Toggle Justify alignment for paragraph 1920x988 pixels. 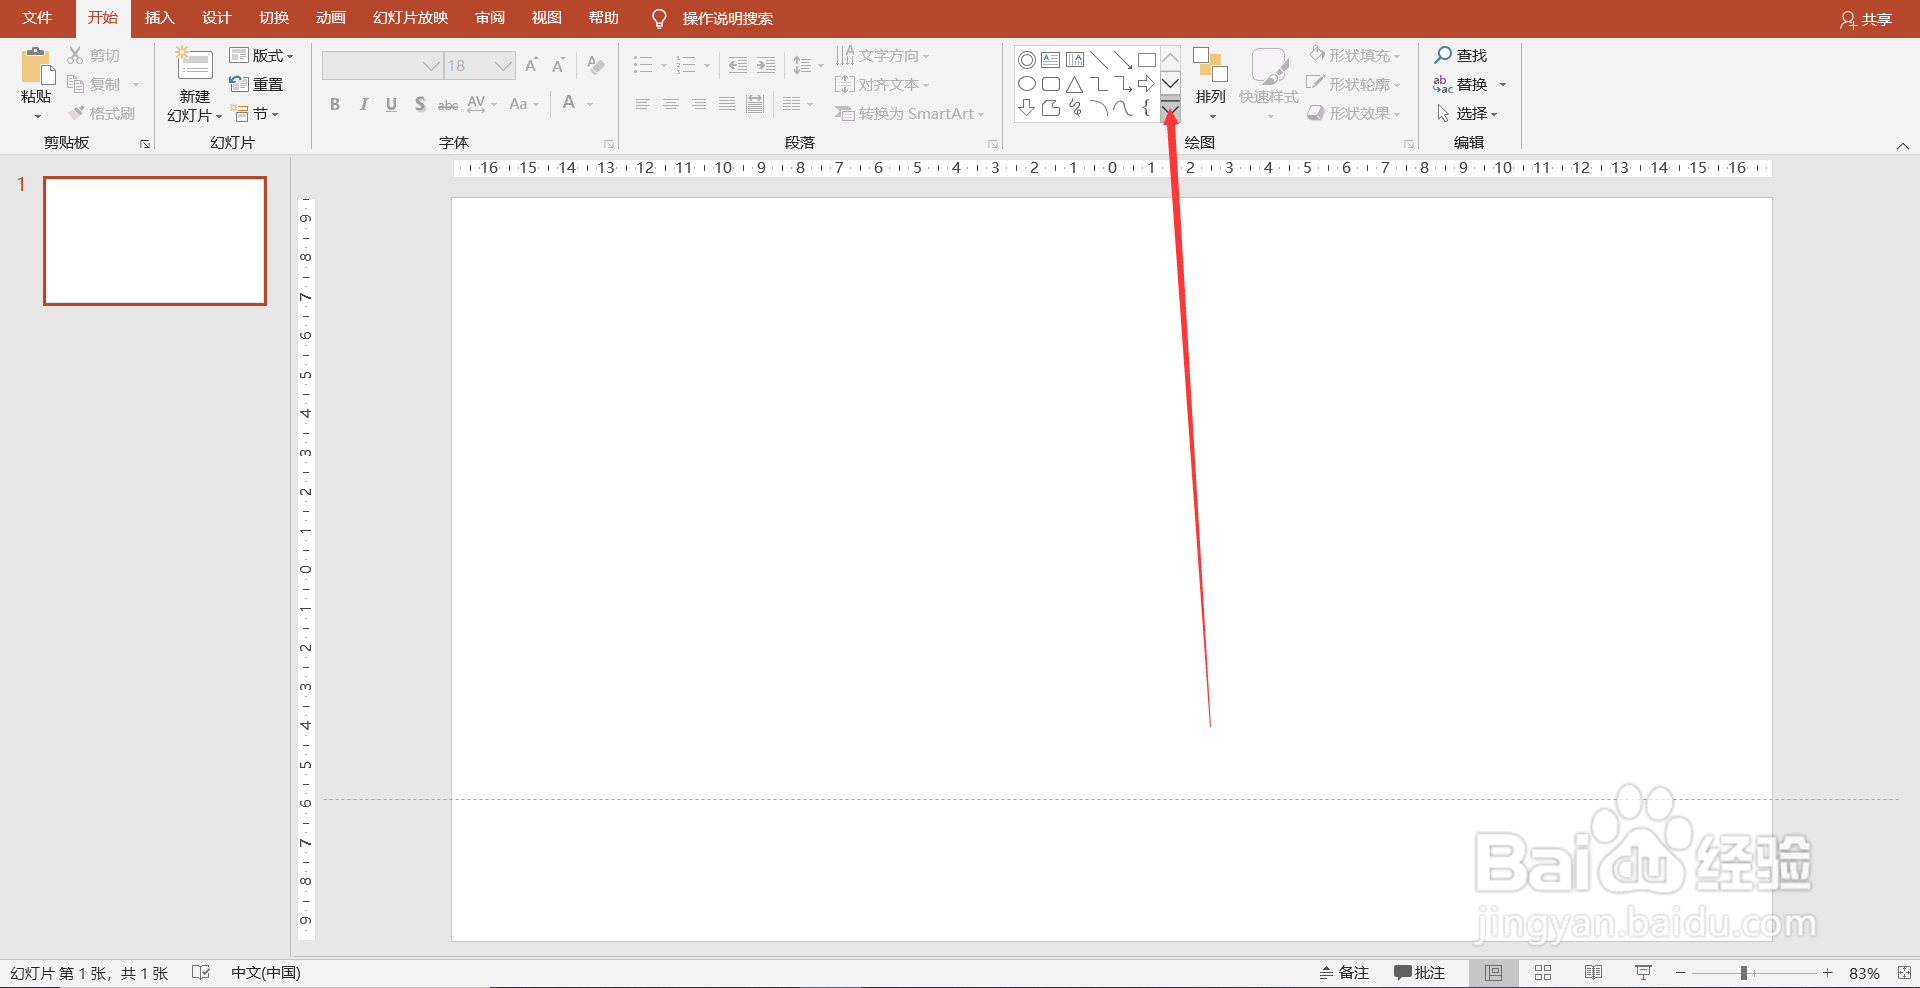(x=727, y=104)
